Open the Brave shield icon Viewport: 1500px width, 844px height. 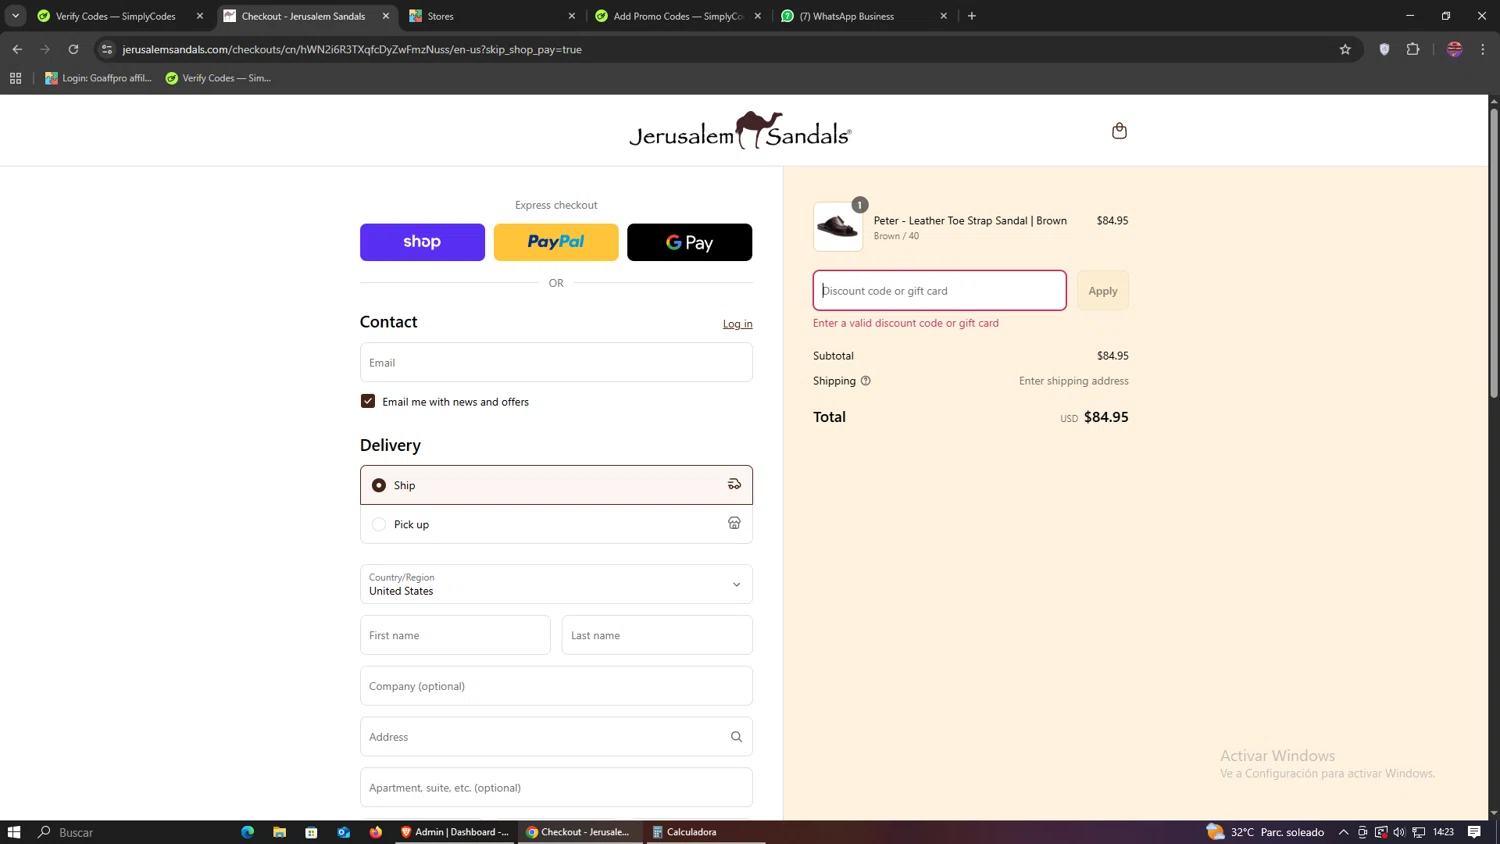1384,49
